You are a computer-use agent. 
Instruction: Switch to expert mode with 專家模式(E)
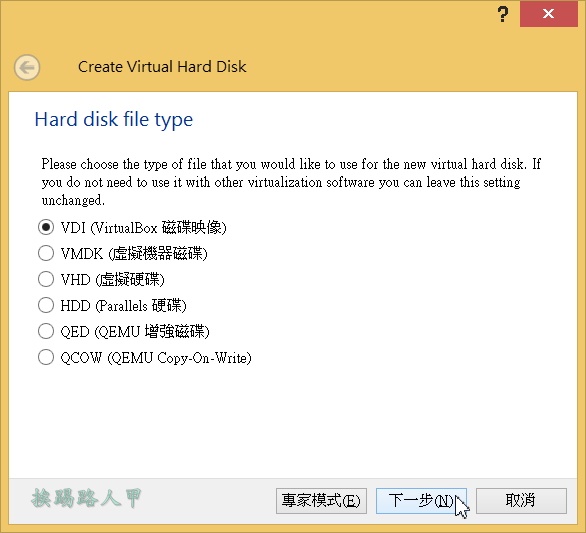[321, 501]
